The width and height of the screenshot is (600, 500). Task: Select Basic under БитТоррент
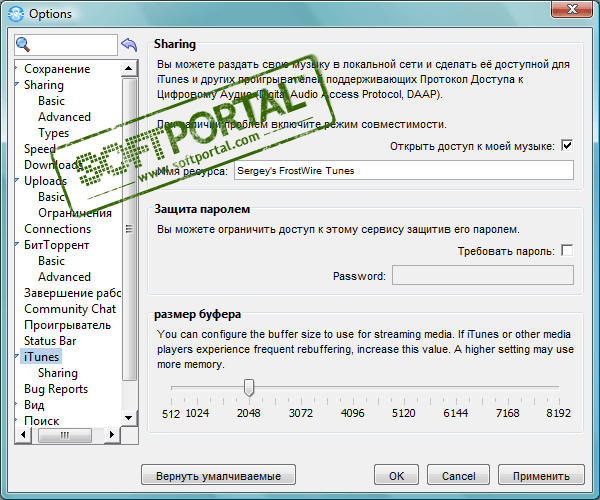pos(51,261)
